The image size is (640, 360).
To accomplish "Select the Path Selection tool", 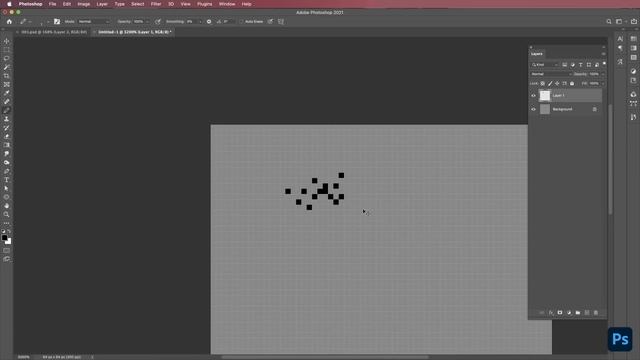I will (x=7, y=188).
